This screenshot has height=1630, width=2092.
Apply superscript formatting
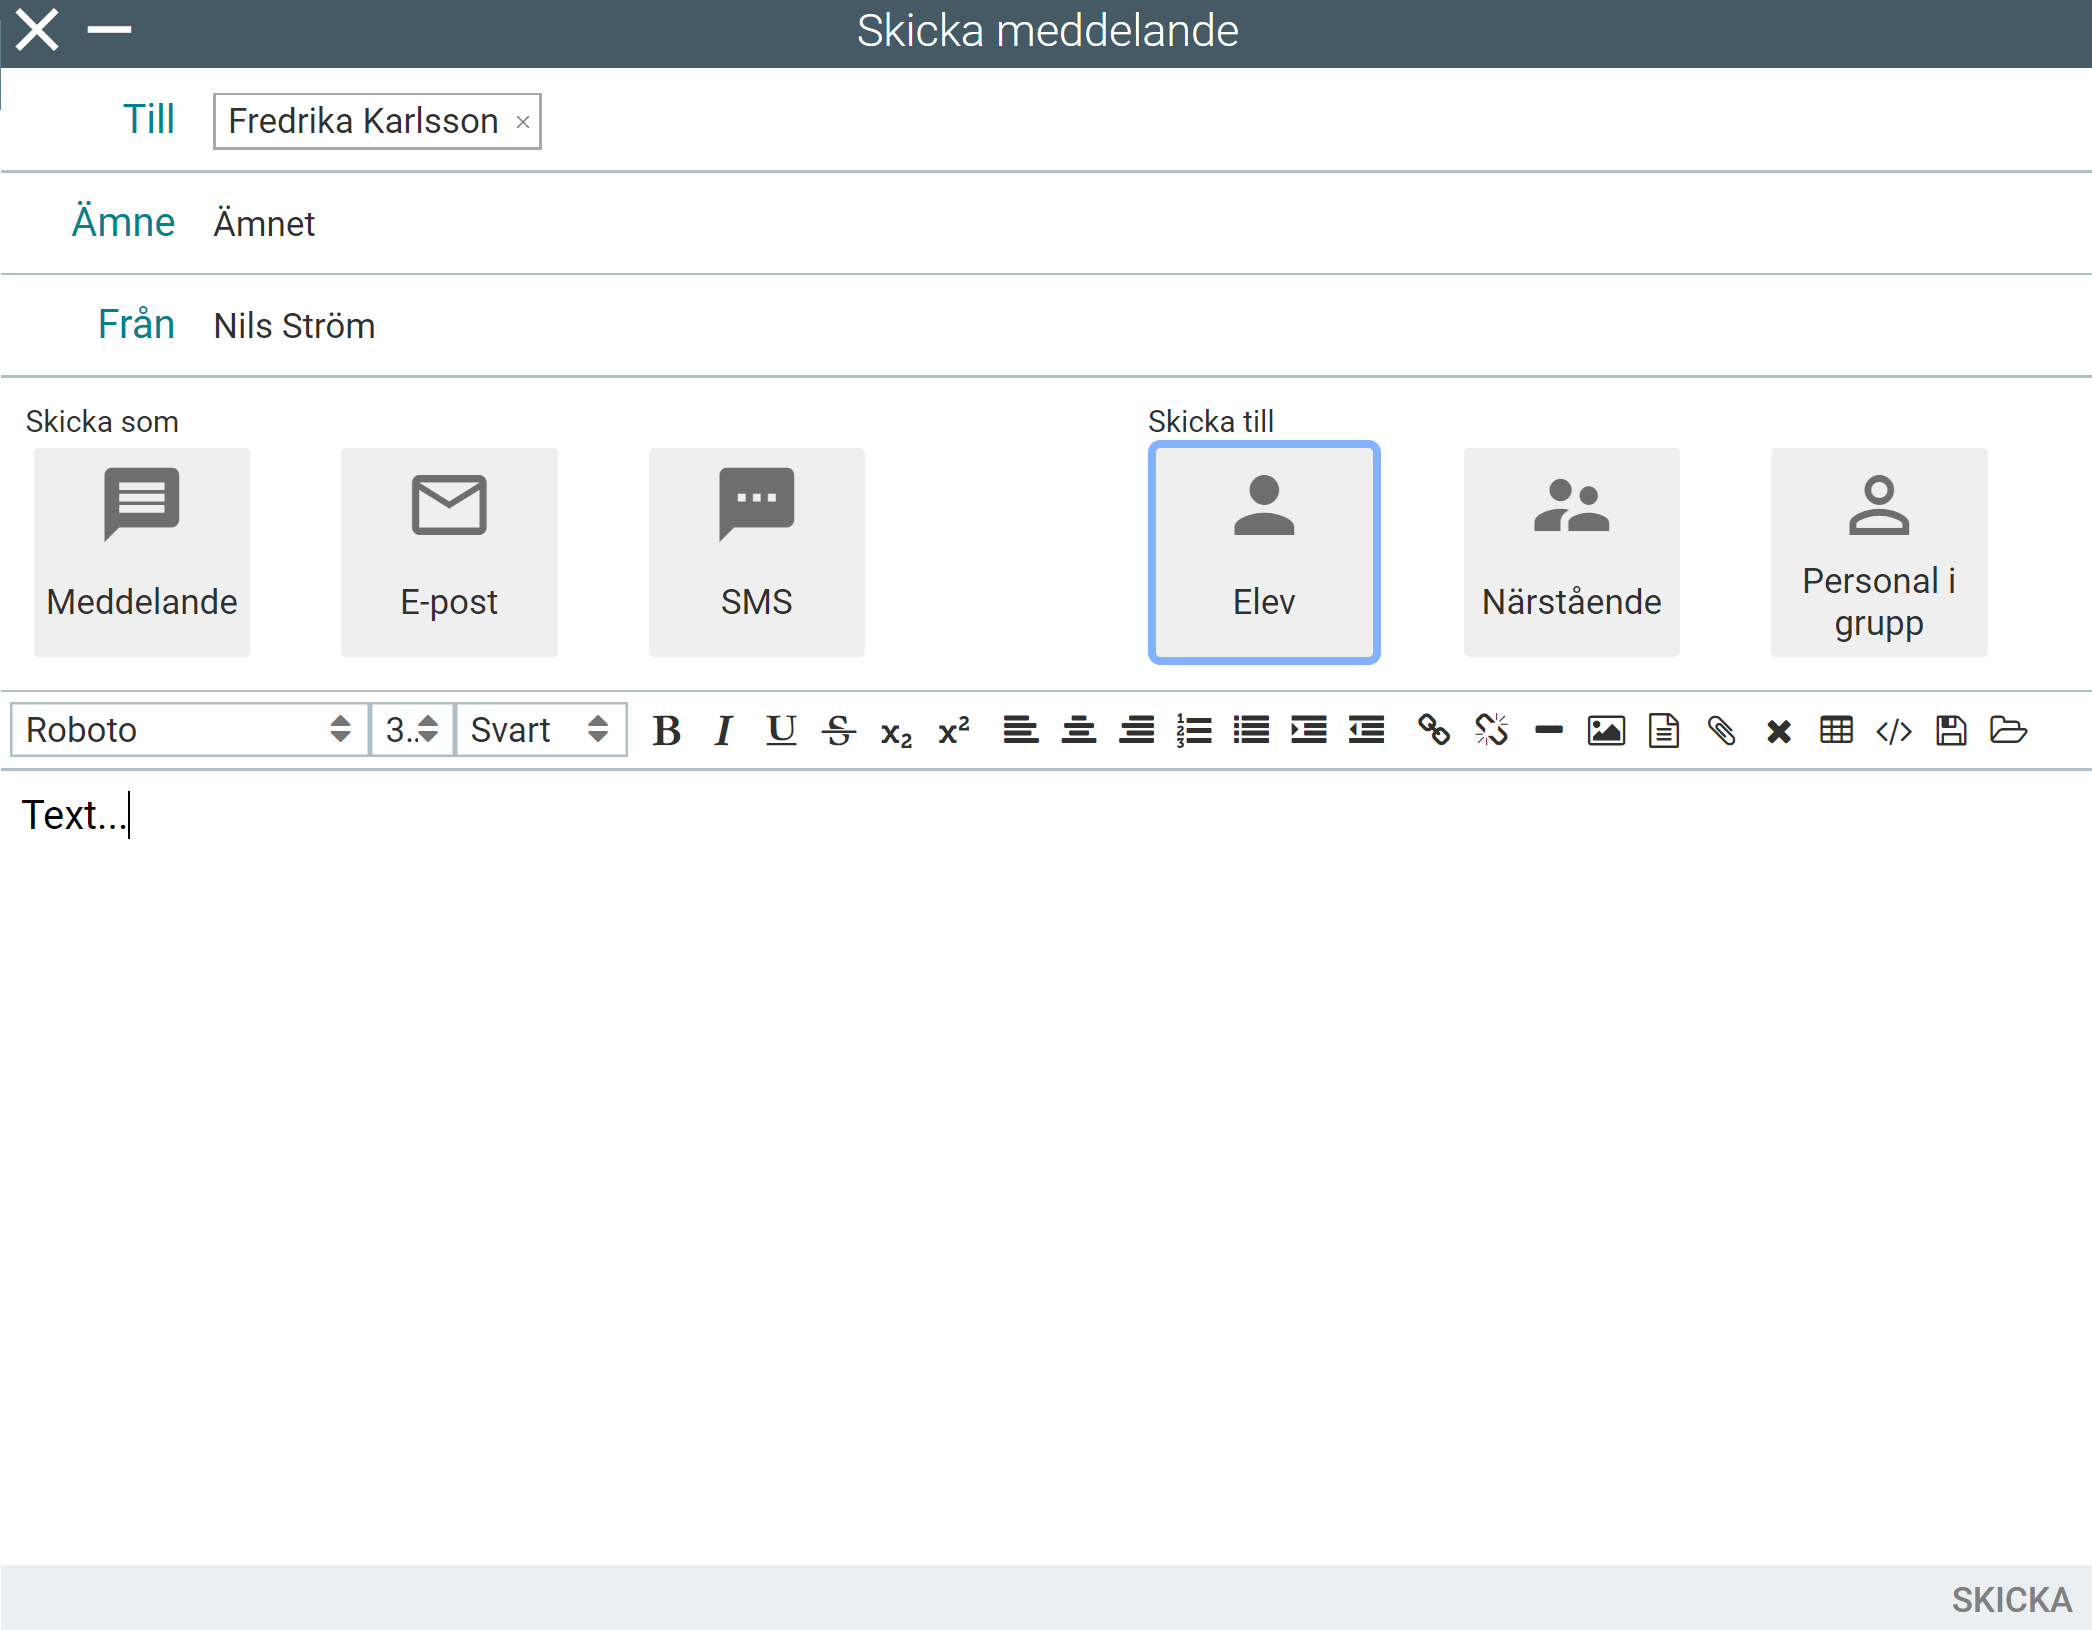(954, 731)
